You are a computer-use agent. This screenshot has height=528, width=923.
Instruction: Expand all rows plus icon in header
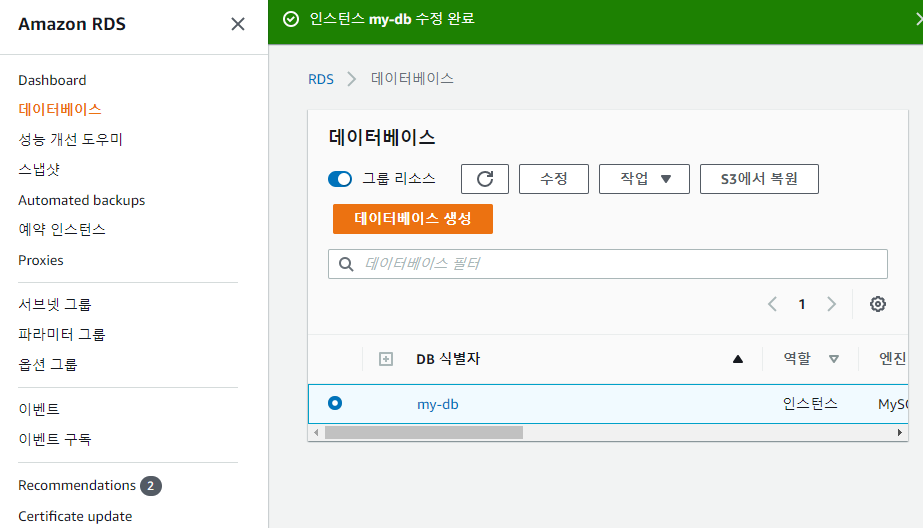click(386, 359)
